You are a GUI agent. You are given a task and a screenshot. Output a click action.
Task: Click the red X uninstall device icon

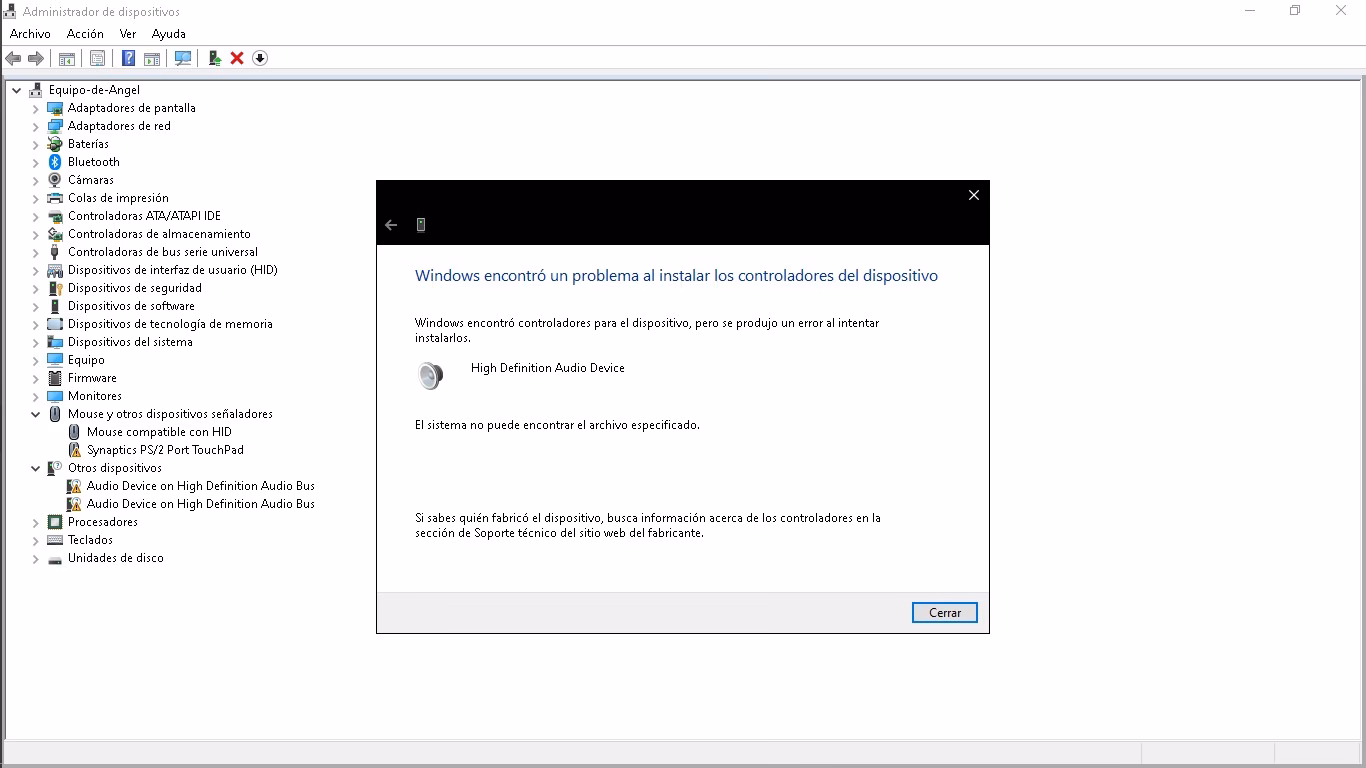(x=237, y=58)
